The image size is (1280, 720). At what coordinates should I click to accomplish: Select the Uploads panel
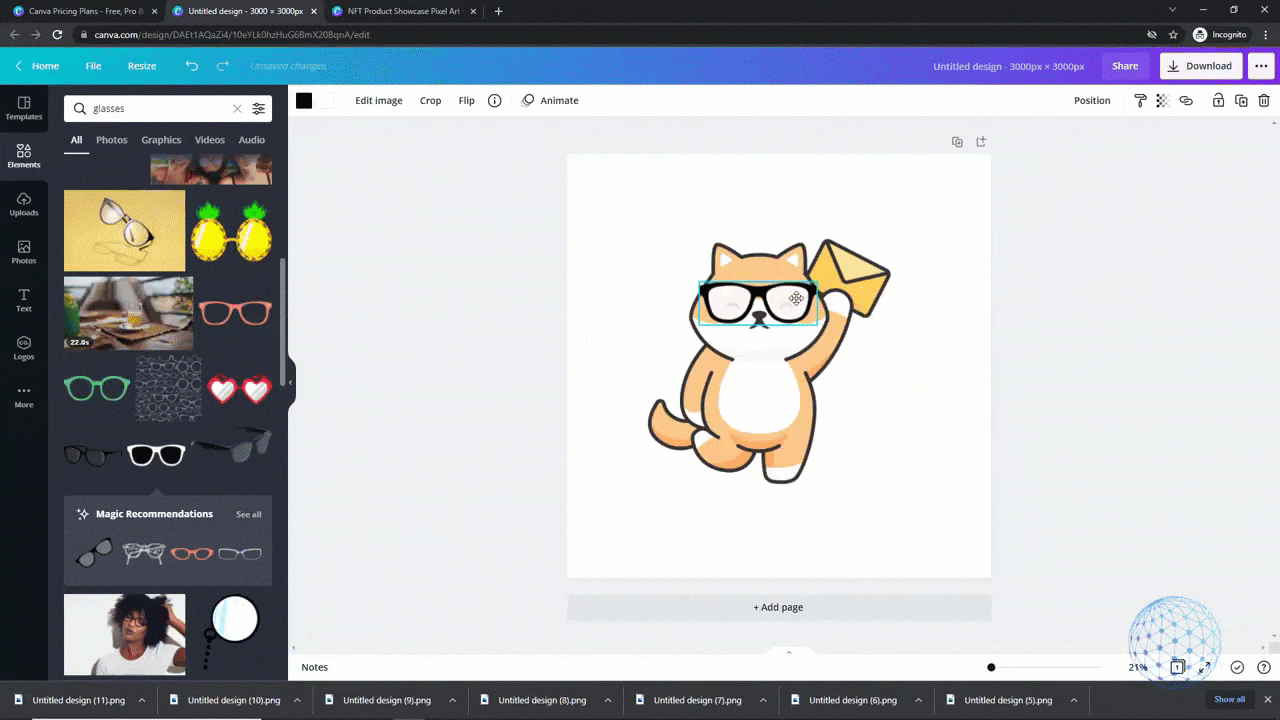coord(23,205)
